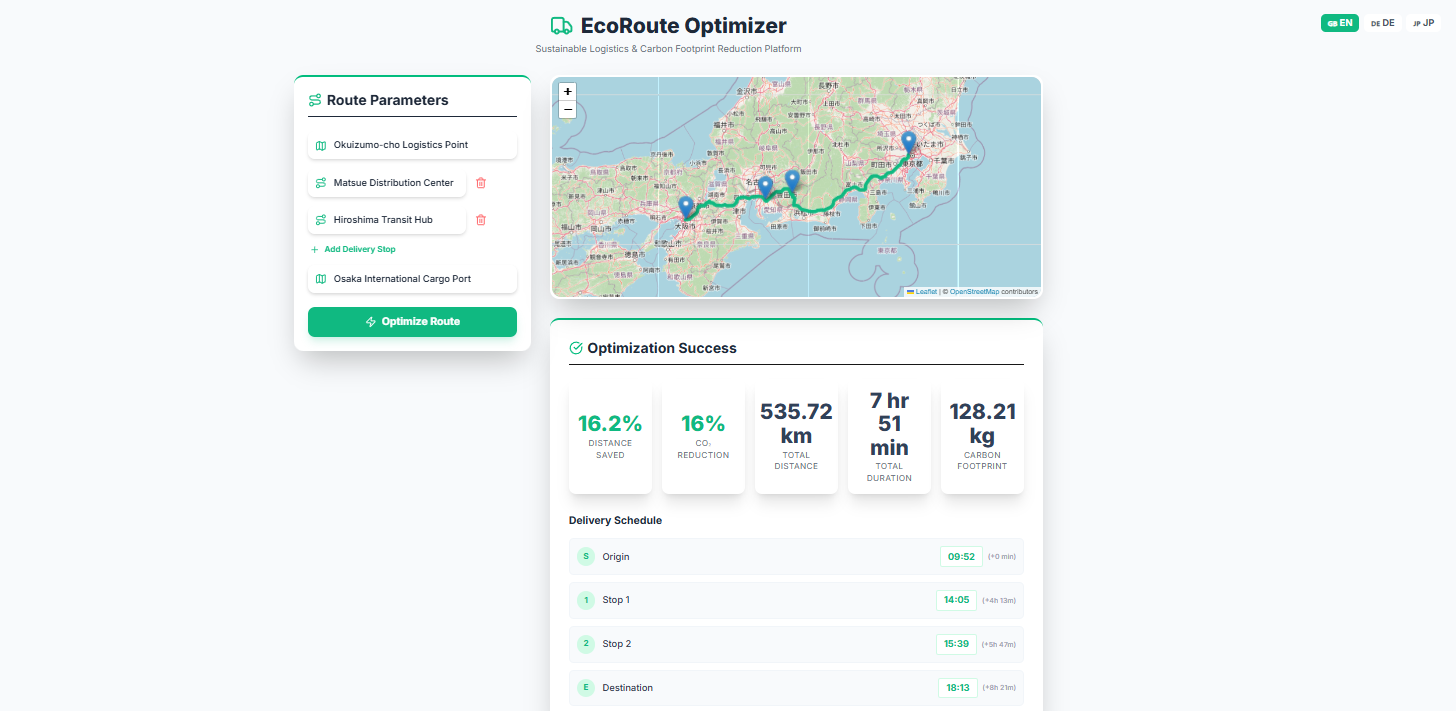Viewport: 1456px width, 711px height.
Task: Switch language to Japanese
Action: tap(1423, 22)
